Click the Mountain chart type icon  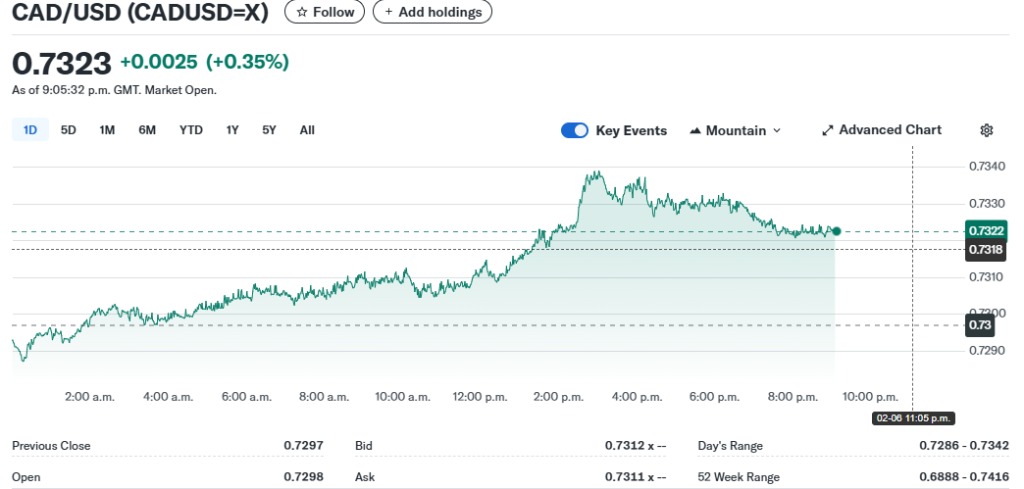coord(694,131)
